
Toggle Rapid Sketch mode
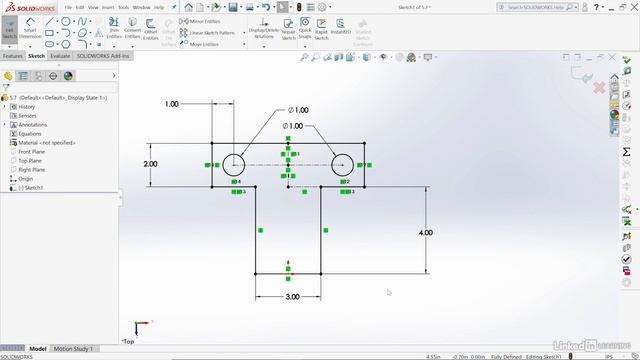pos(321,29)
